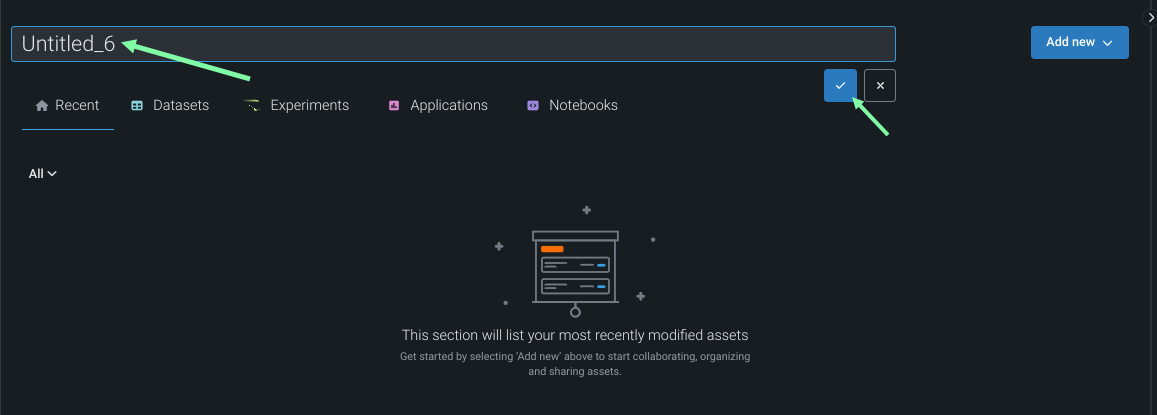The width and height of the screenshot is (1157, 415).
Task: Click the chevron beside the All filter
Action: tap(52, 174)
